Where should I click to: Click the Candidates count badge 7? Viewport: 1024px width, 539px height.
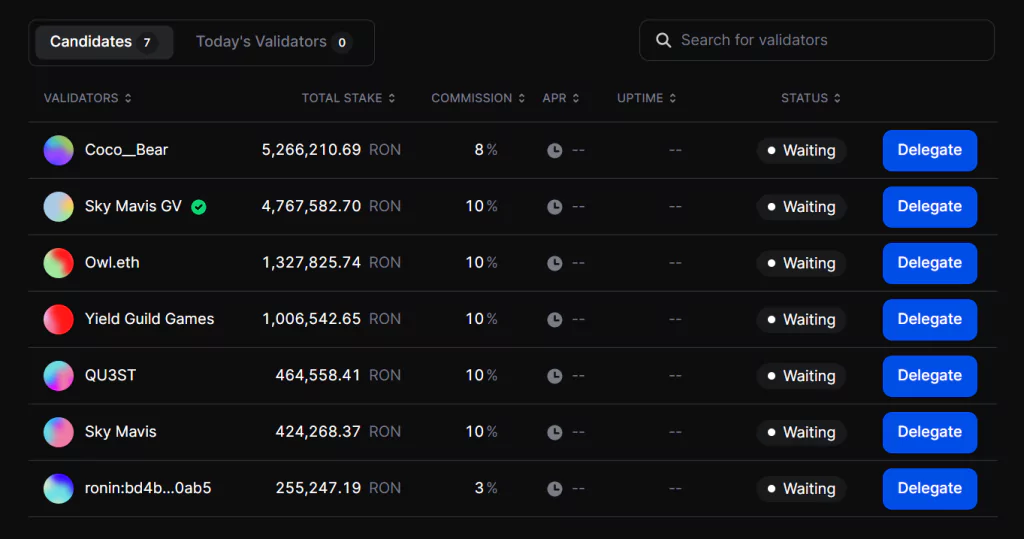pos(147,43)
